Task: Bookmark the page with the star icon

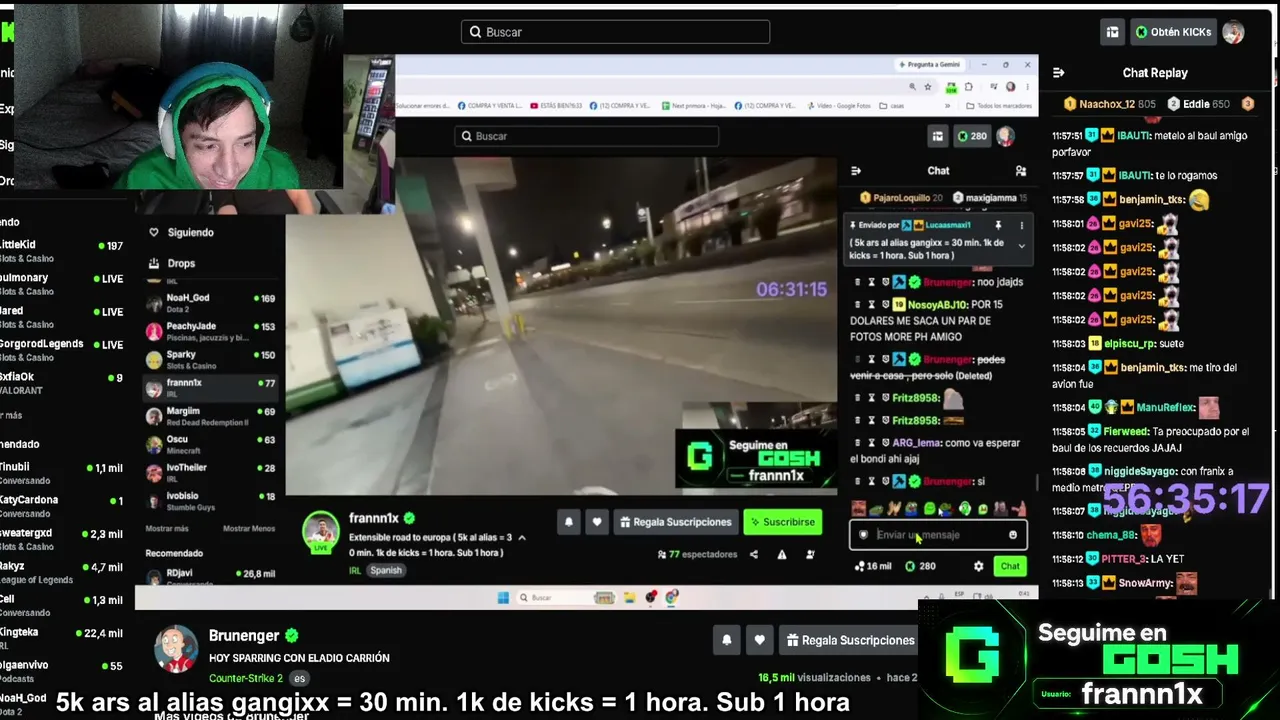Action: point(928,87)
